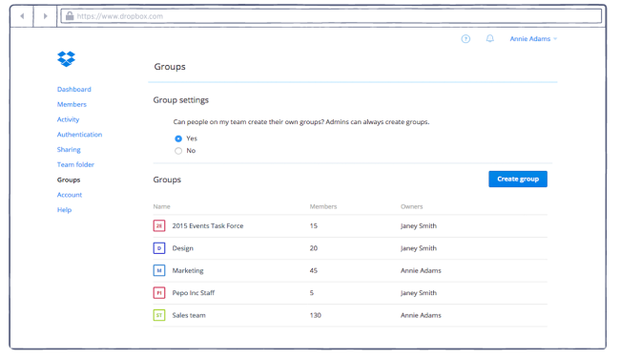Click the Create group button
The height and width of the screenshot is (360, 620).
[518, 179]
